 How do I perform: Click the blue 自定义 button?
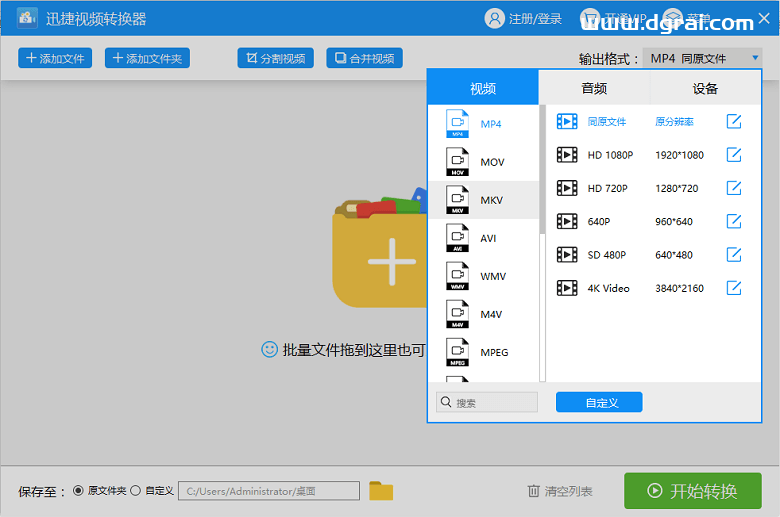(599, 402)
